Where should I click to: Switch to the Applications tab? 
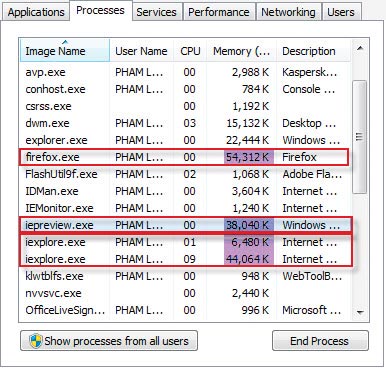pos(36,12)
